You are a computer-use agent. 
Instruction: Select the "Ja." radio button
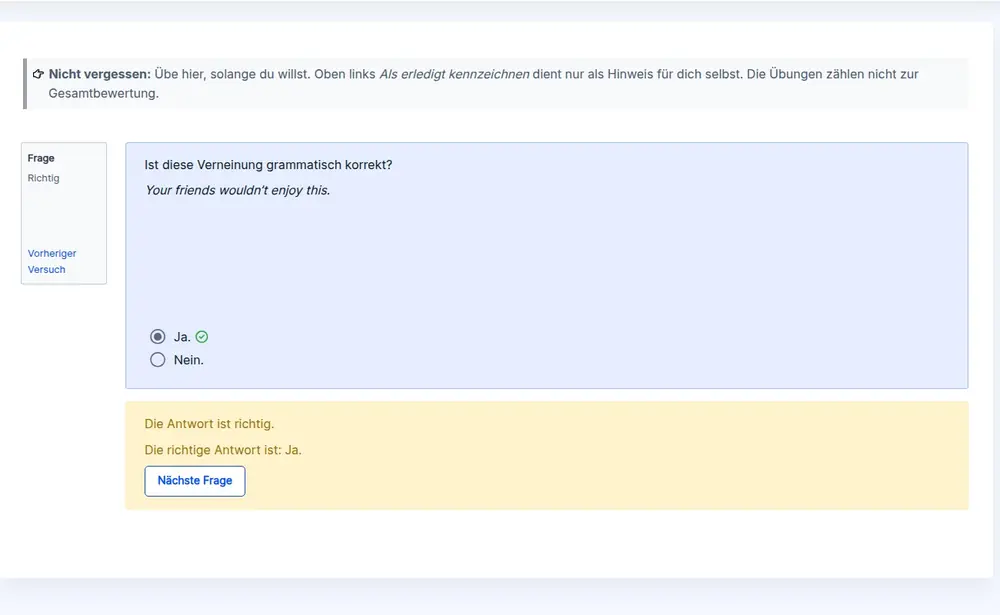(x=157, y=337)
